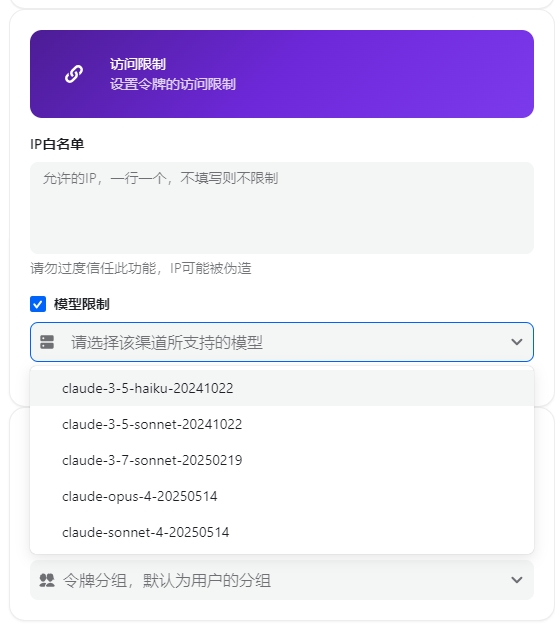Open the 令牌分组 group selector field
555x629 pixels.
tap(282, 580)
